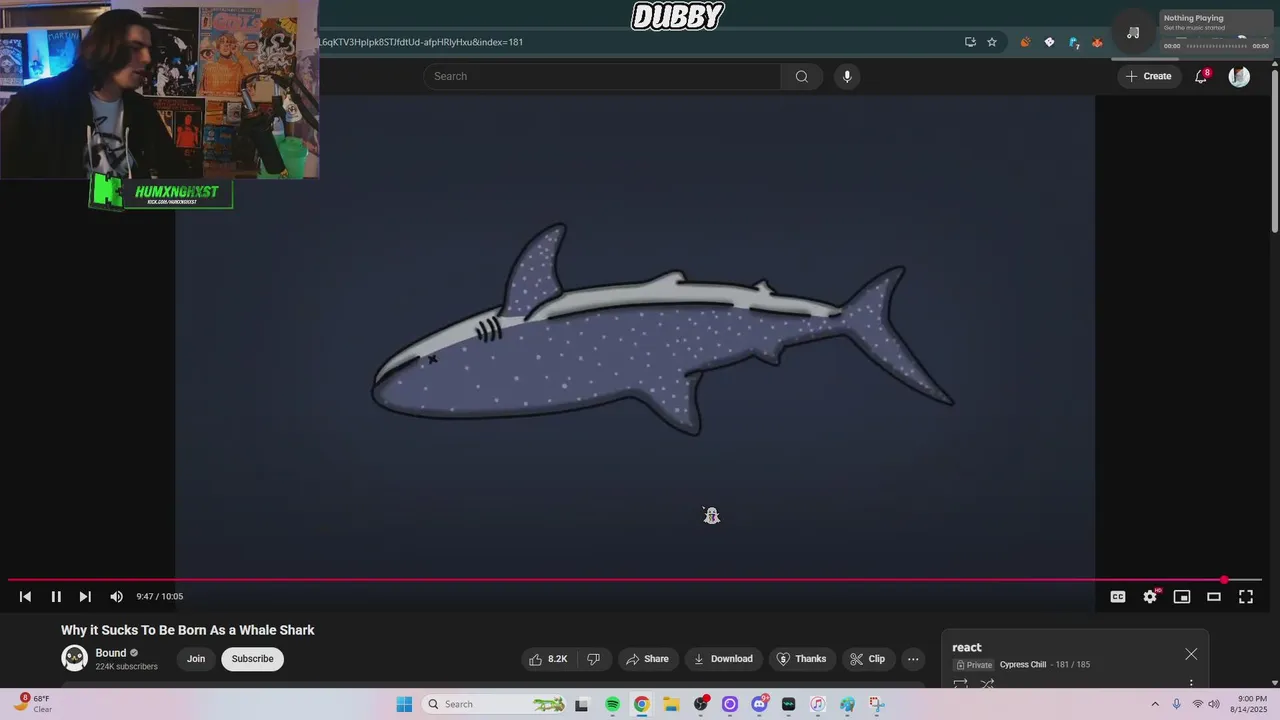The image size is (1280, 720).
Task: Open Task View on the taskbar
Action: tap(581, 704)
